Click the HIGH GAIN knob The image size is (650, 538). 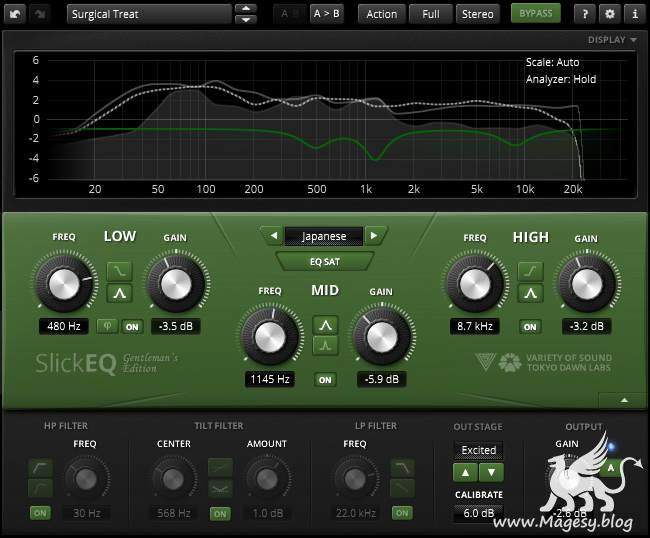[587, 285]
